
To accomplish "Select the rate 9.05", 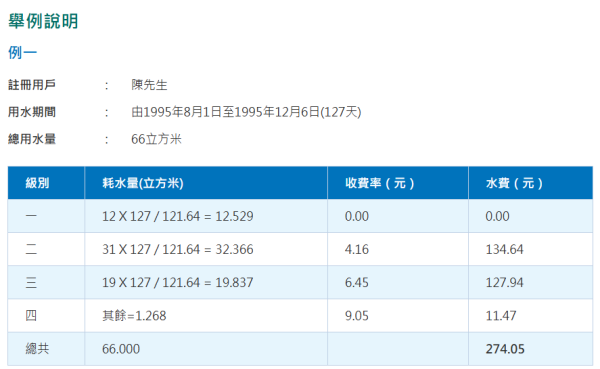I will click(357, 316).
